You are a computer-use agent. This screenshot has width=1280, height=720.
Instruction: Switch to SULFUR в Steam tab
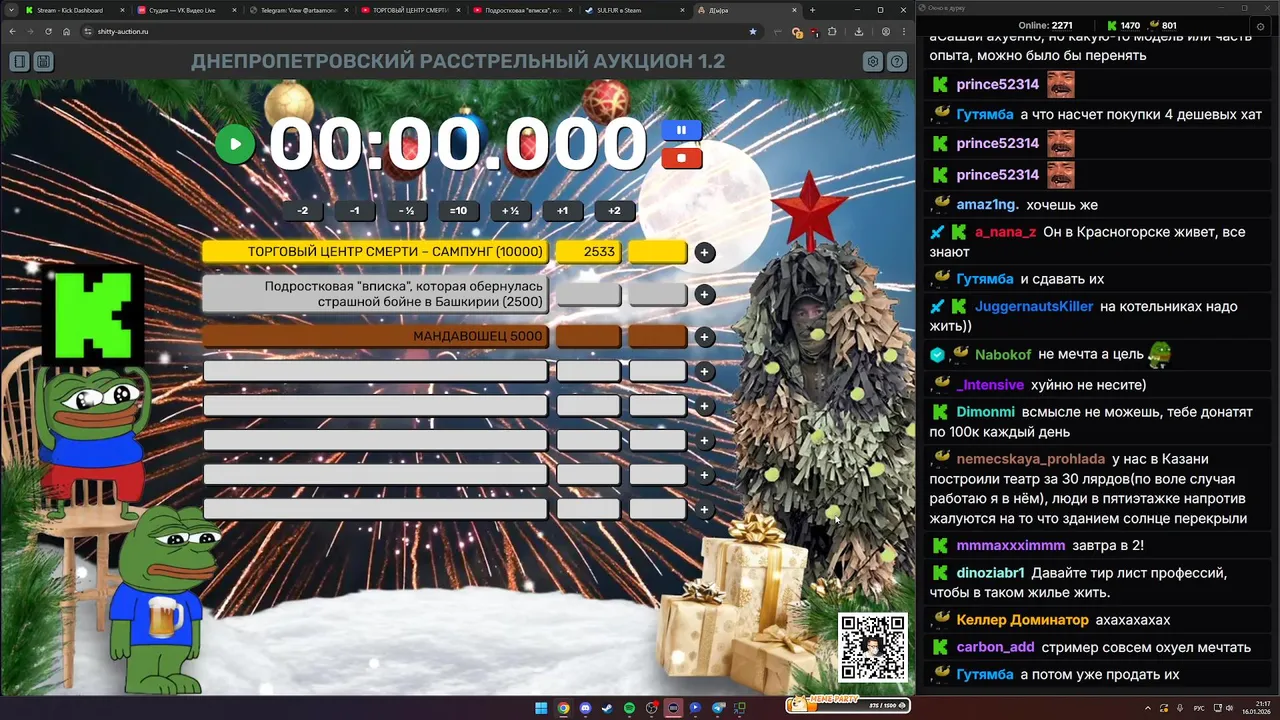(x=633, y=10)
